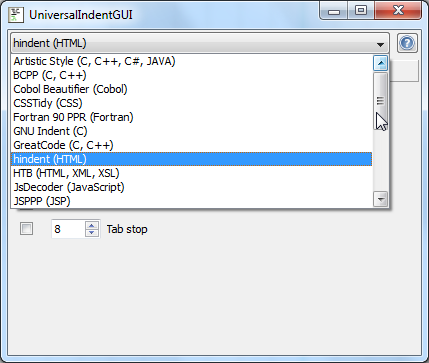Select Cobol Beautifier (Cobol) from list
The image size is (429, 363).
coord(191,89)
